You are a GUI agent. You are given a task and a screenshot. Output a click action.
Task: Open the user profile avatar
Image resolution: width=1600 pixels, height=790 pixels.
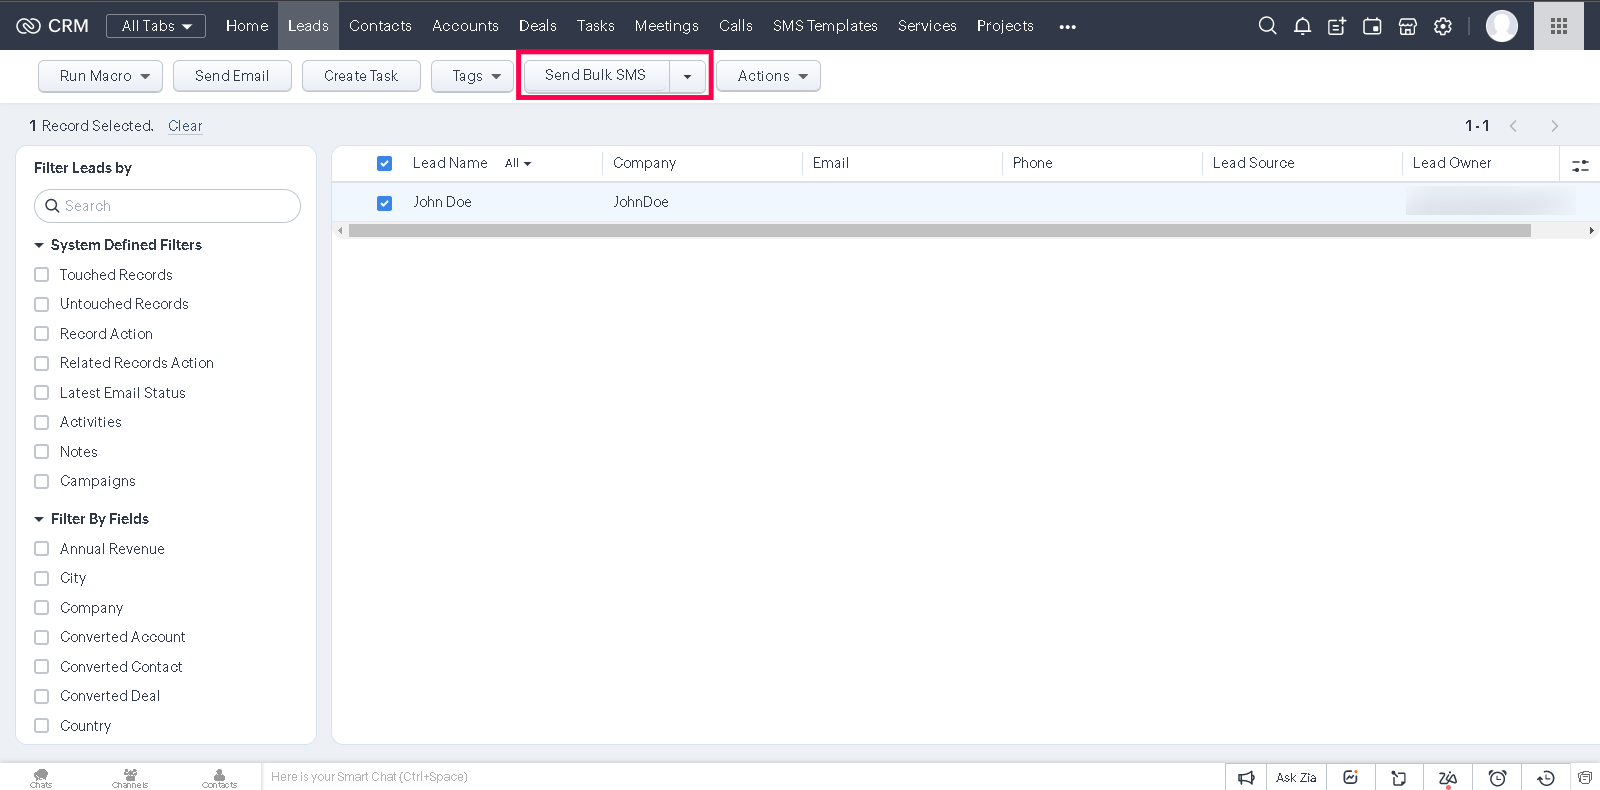click(1501, 26)
